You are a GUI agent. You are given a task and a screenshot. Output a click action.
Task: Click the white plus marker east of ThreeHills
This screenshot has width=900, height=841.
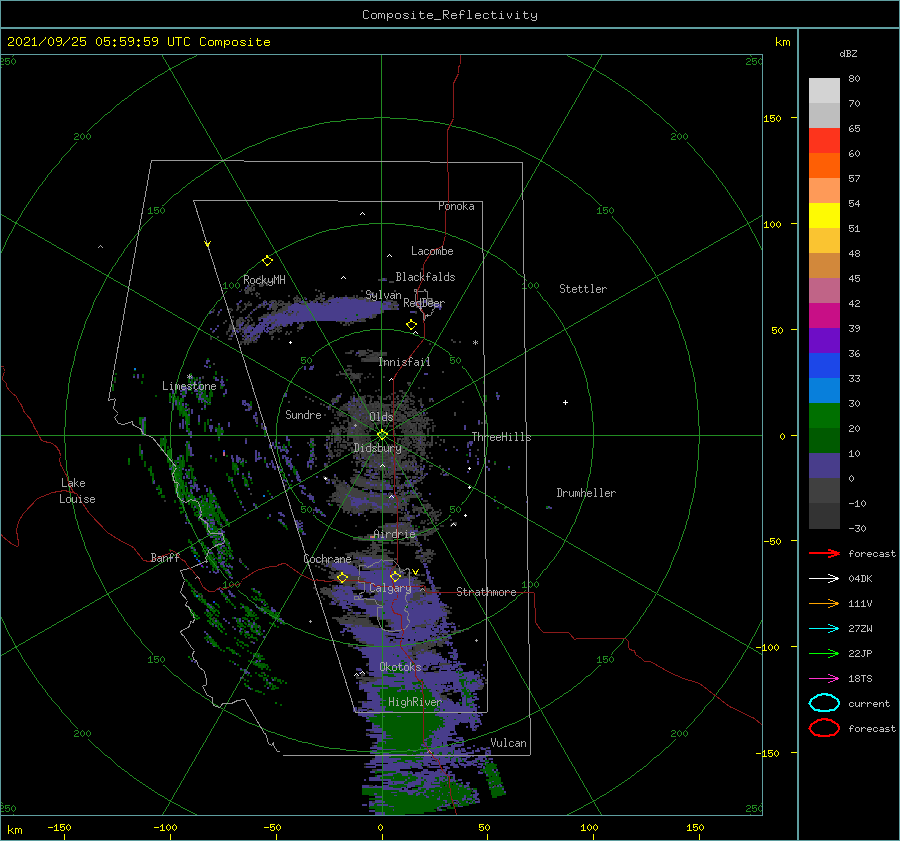pos(565,402)
